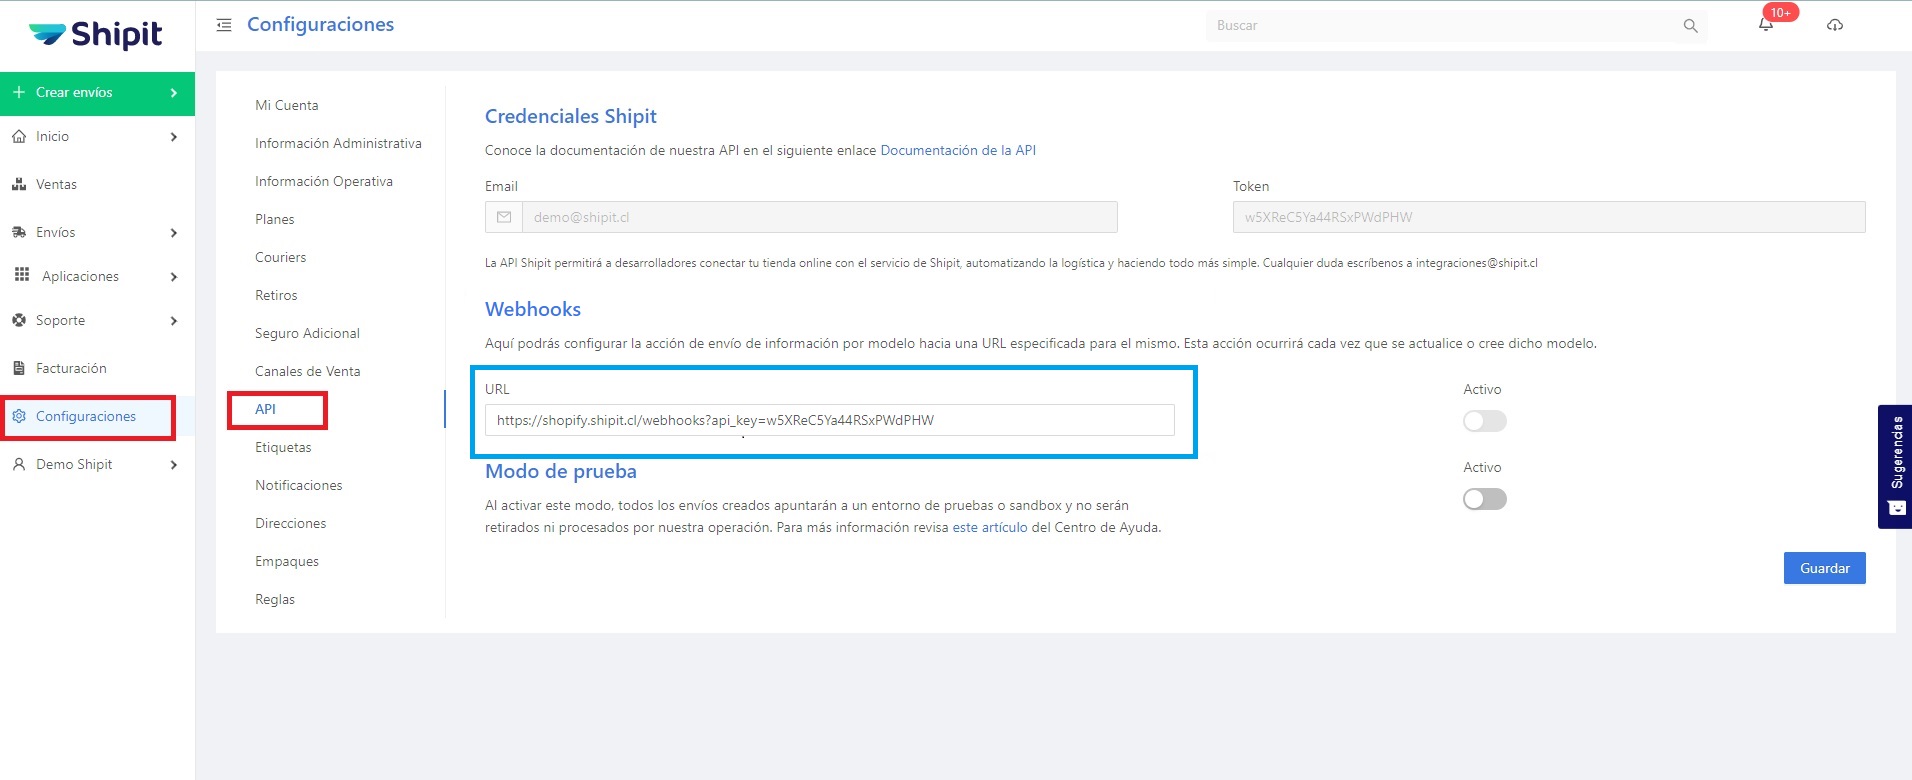The width and height of the screenshot is (1912, 780).
Task: Click the Email field demo@shipit.cl
Action: (x=820, y=217)
